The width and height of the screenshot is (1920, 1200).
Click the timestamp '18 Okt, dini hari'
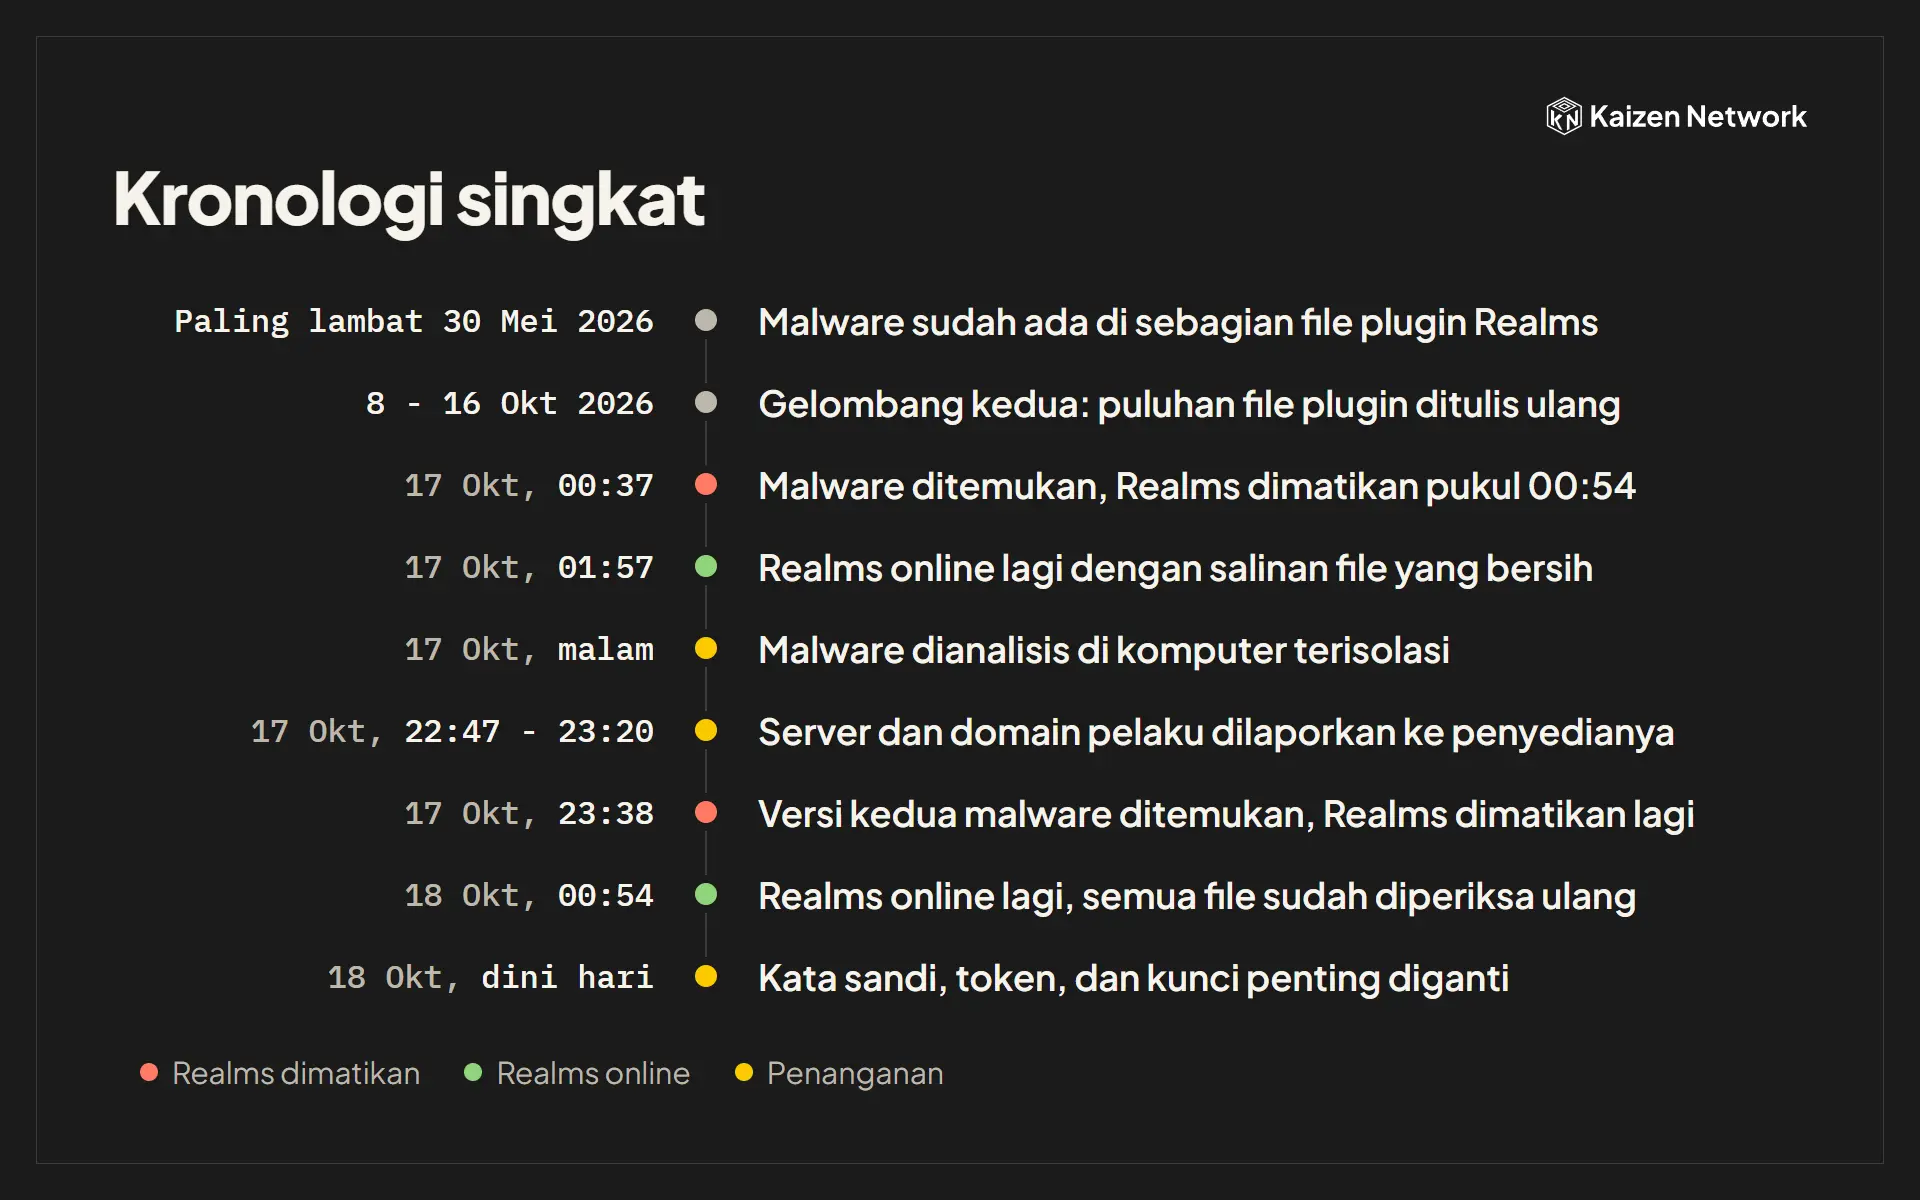491,978
